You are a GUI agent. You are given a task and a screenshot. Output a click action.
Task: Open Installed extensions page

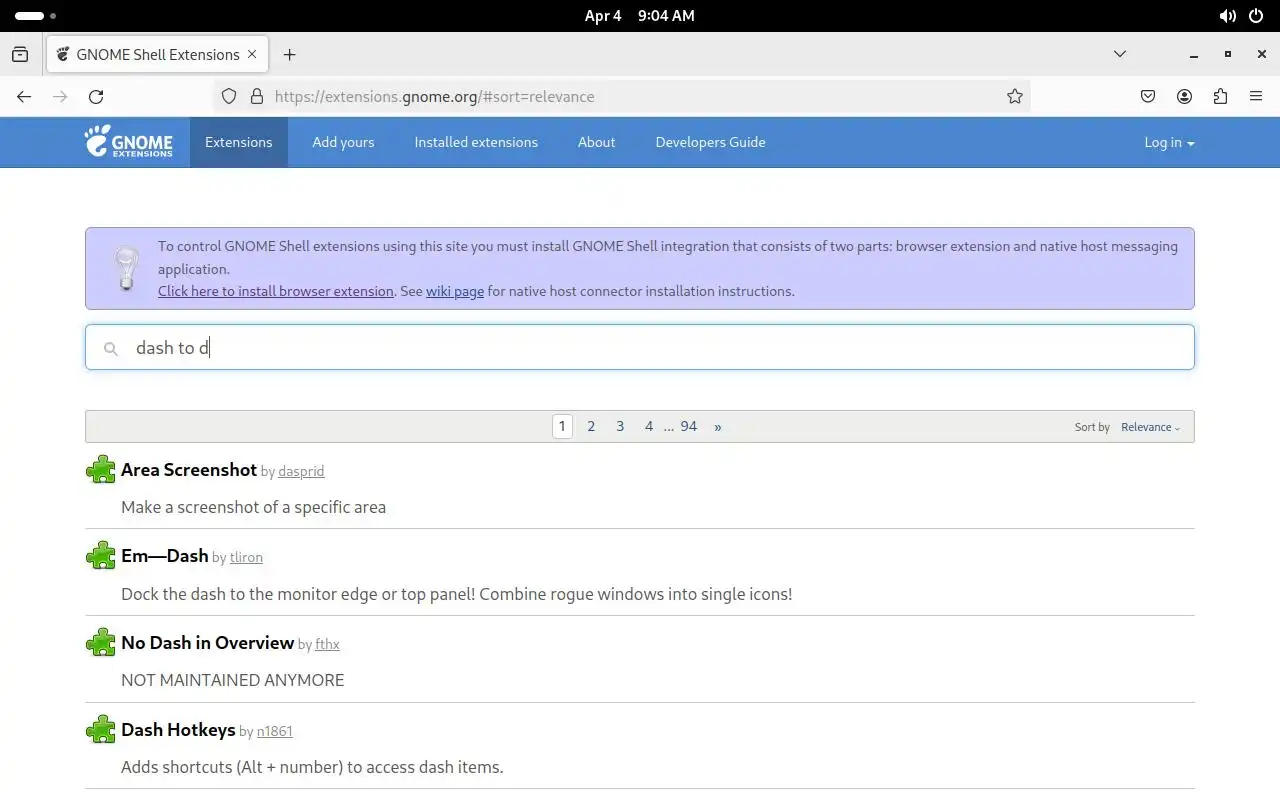click(x=476, y=142)
